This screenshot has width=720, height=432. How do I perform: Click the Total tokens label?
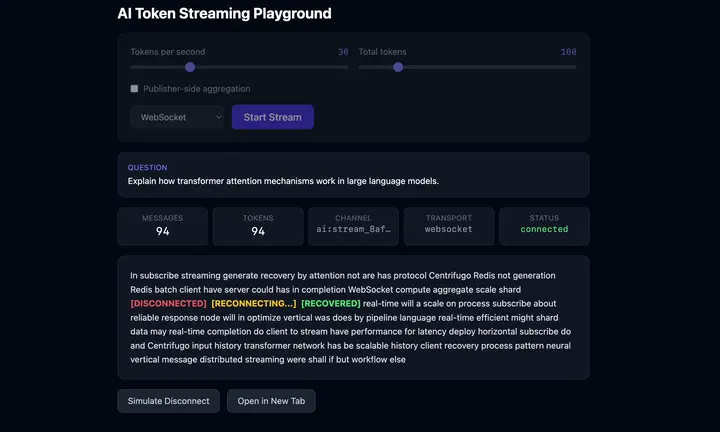(x=382, y=52)
